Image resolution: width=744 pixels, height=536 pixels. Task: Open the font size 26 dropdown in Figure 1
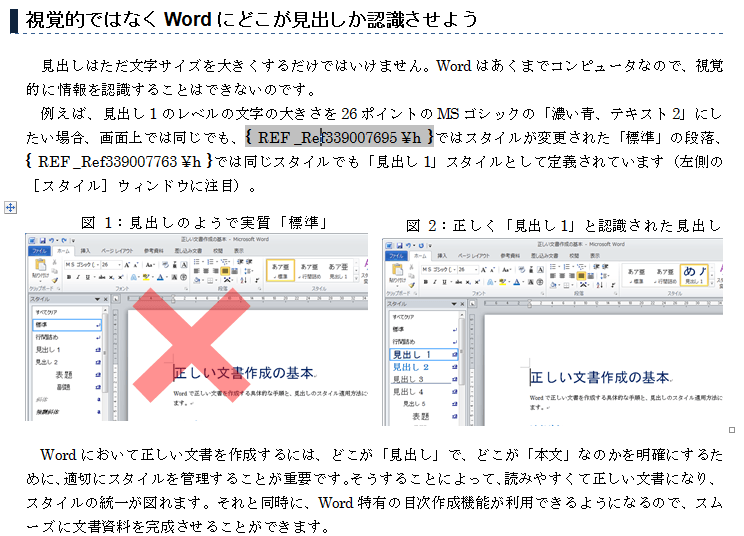119,265
